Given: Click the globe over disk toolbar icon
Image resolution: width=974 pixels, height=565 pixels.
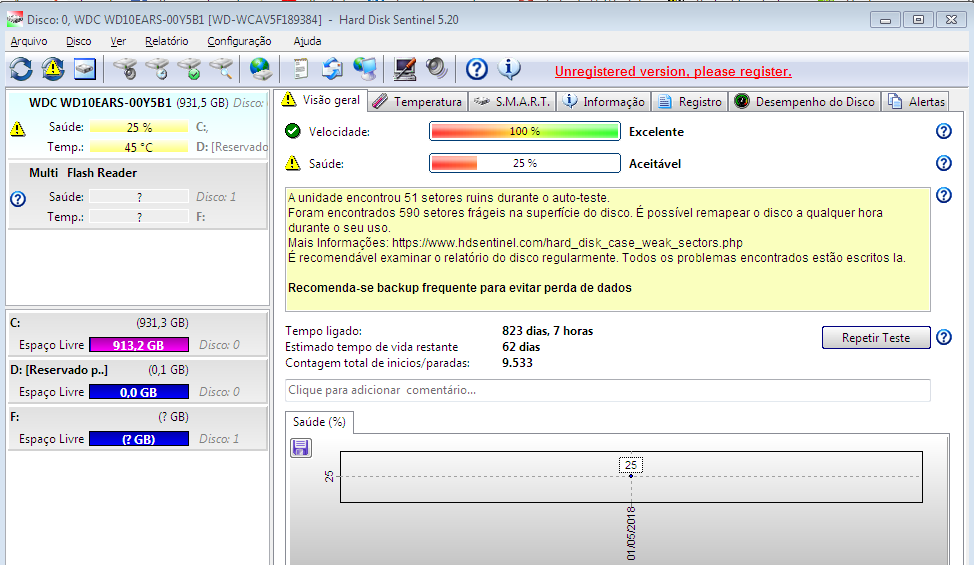Looking at the screenshot, I should pyautogui.click(x=260, y=69).
